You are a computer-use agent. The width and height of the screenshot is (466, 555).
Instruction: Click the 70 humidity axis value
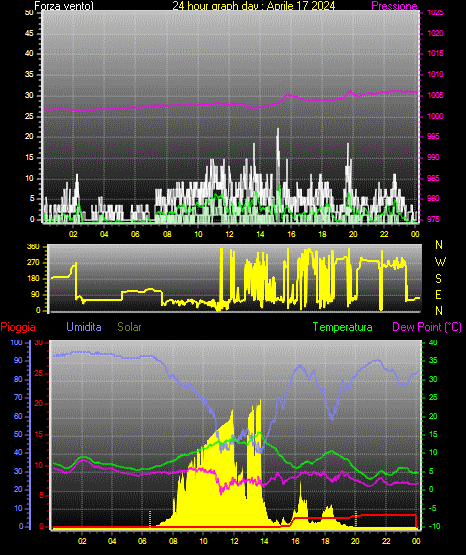click(x=18, y=397)
